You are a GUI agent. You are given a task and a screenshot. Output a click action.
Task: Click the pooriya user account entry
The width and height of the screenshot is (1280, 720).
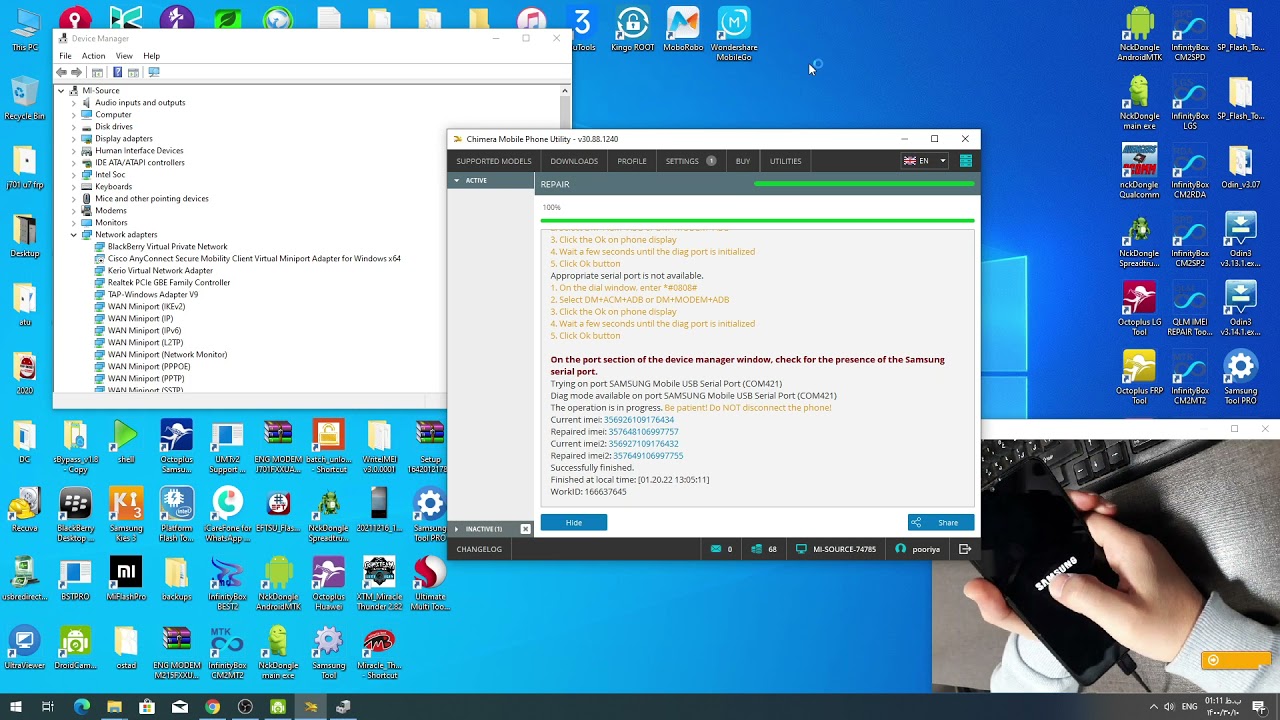pyautogui.click(x=918, y=549)
